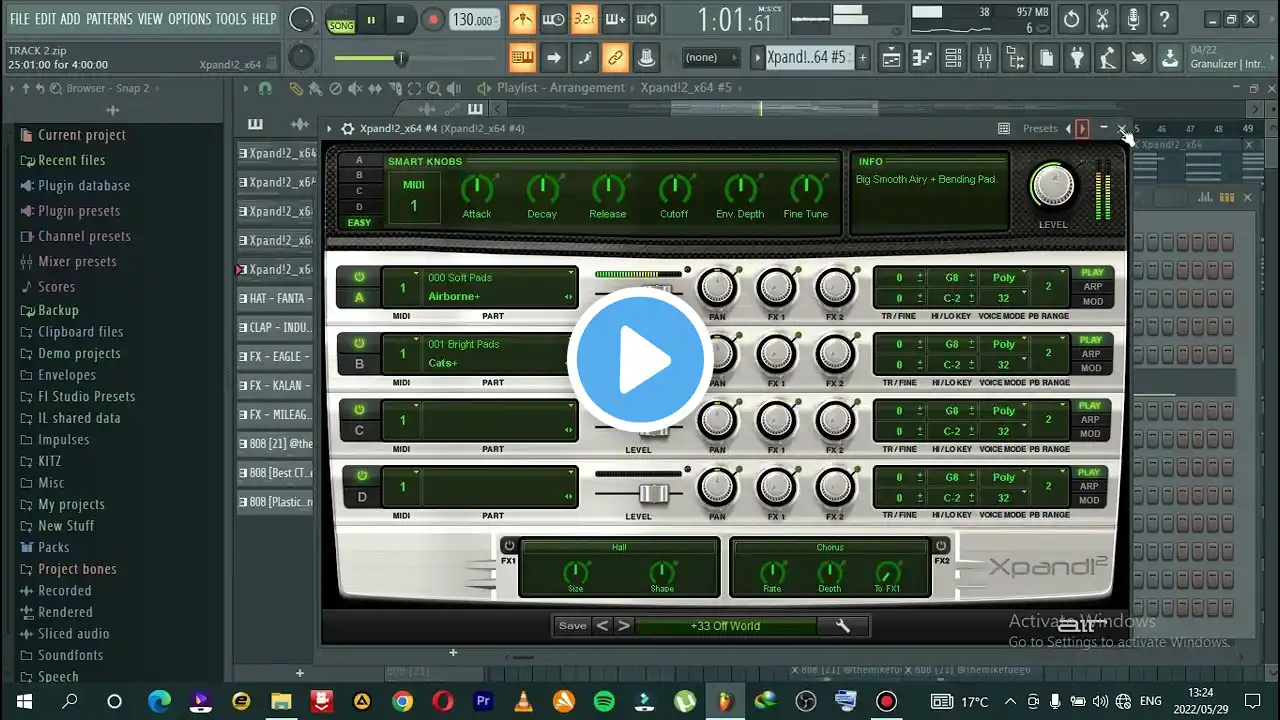Open part A Soft Pads preset dropdown

click(500, 277)
